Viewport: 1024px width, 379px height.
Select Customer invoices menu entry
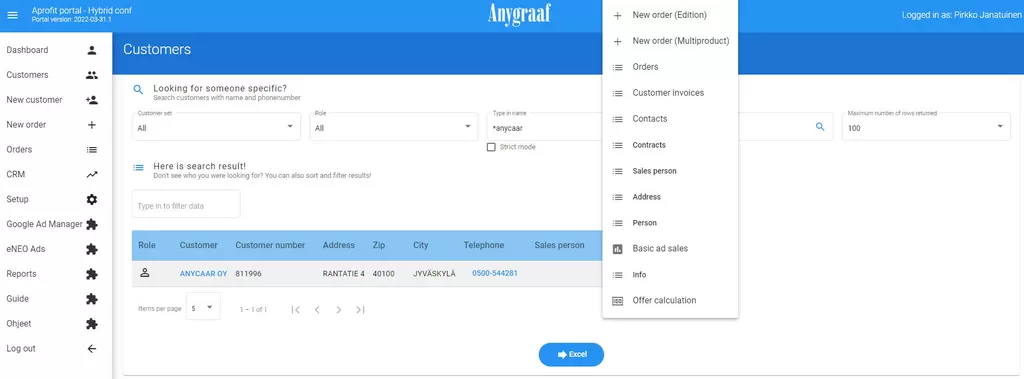[x=670, y=93]
